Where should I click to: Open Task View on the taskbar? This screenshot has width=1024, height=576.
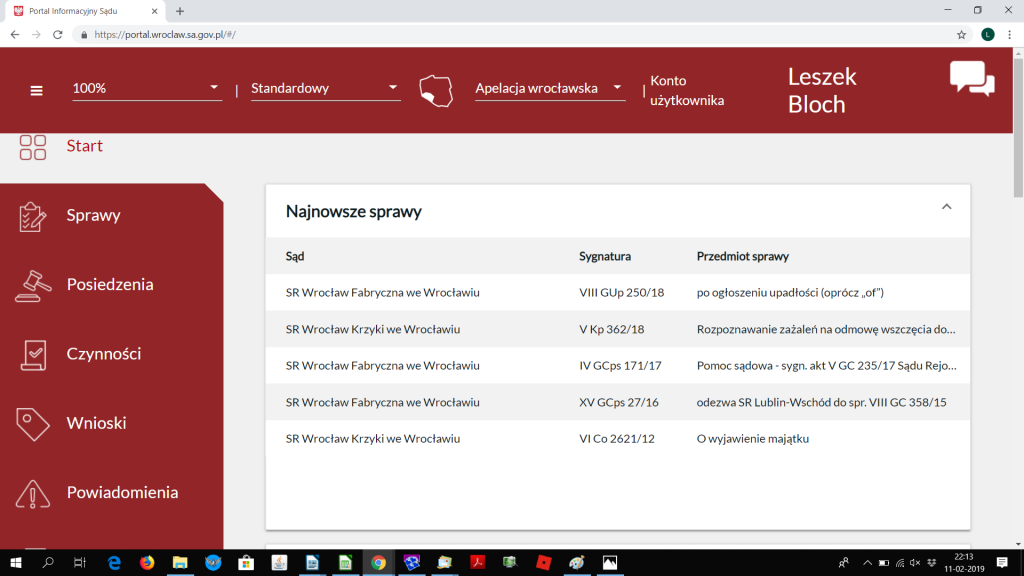[80, 562]
